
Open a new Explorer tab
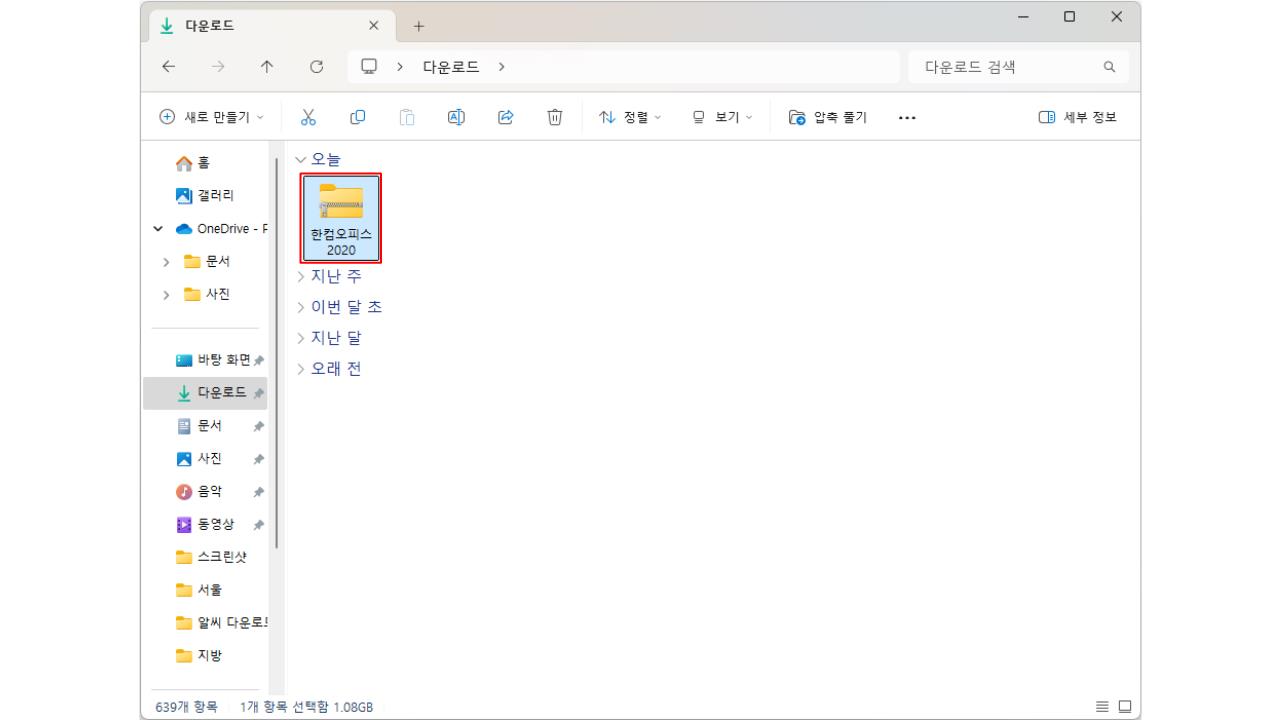pos(419,25)
